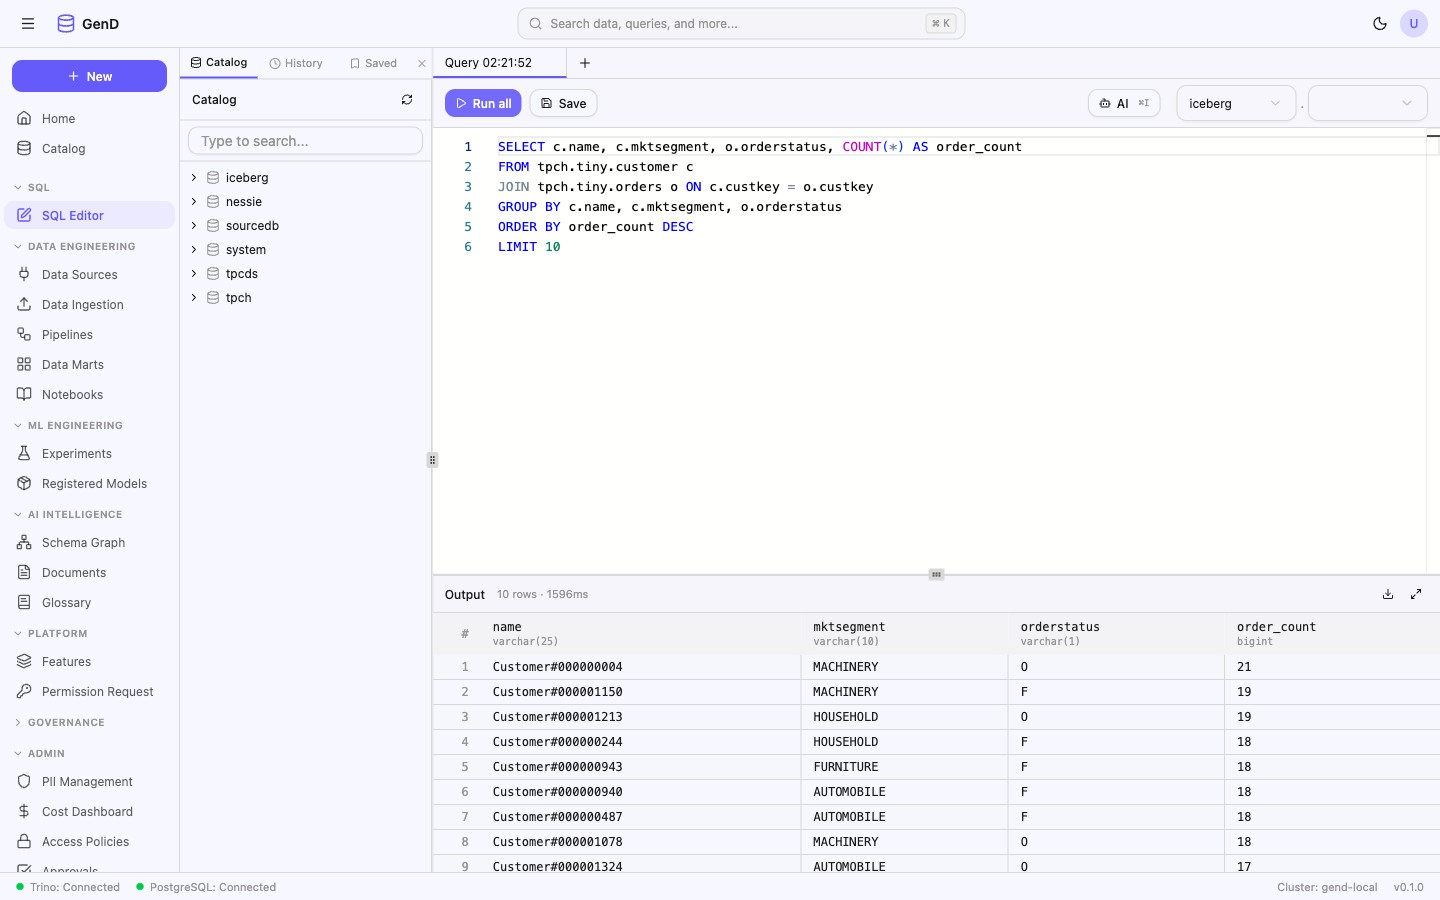Screen dimensions: 1440x900
Task: Click the Run all button
Action: coord(483,103)
